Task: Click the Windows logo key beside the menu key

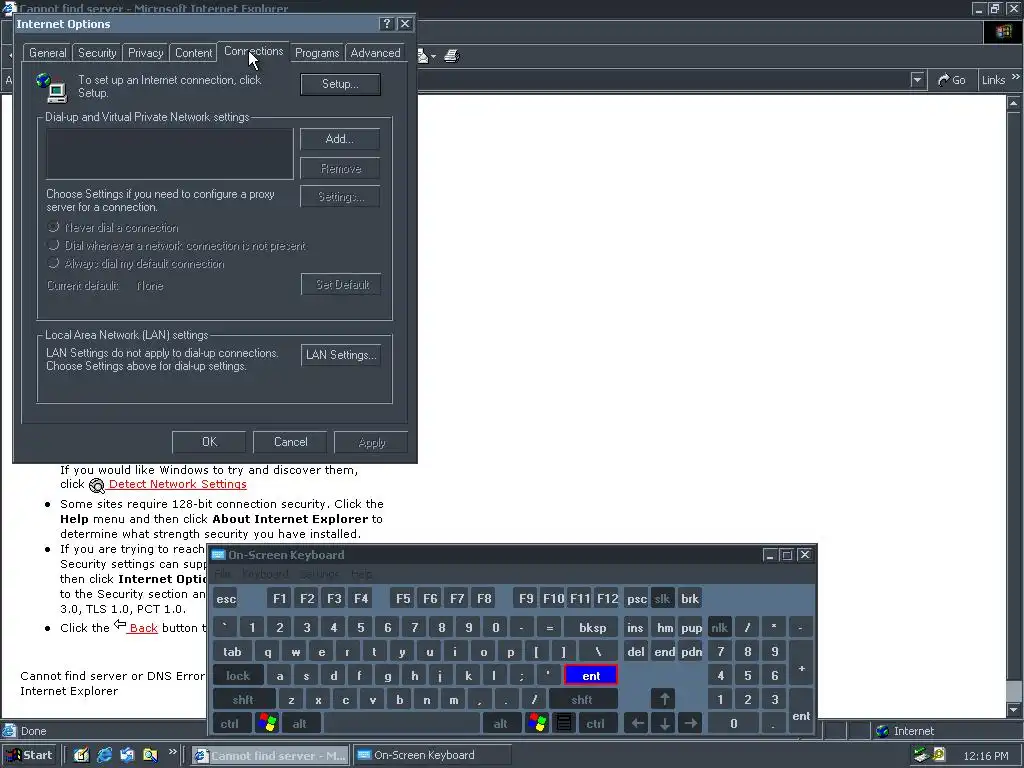Action: [x=537, y=723]
